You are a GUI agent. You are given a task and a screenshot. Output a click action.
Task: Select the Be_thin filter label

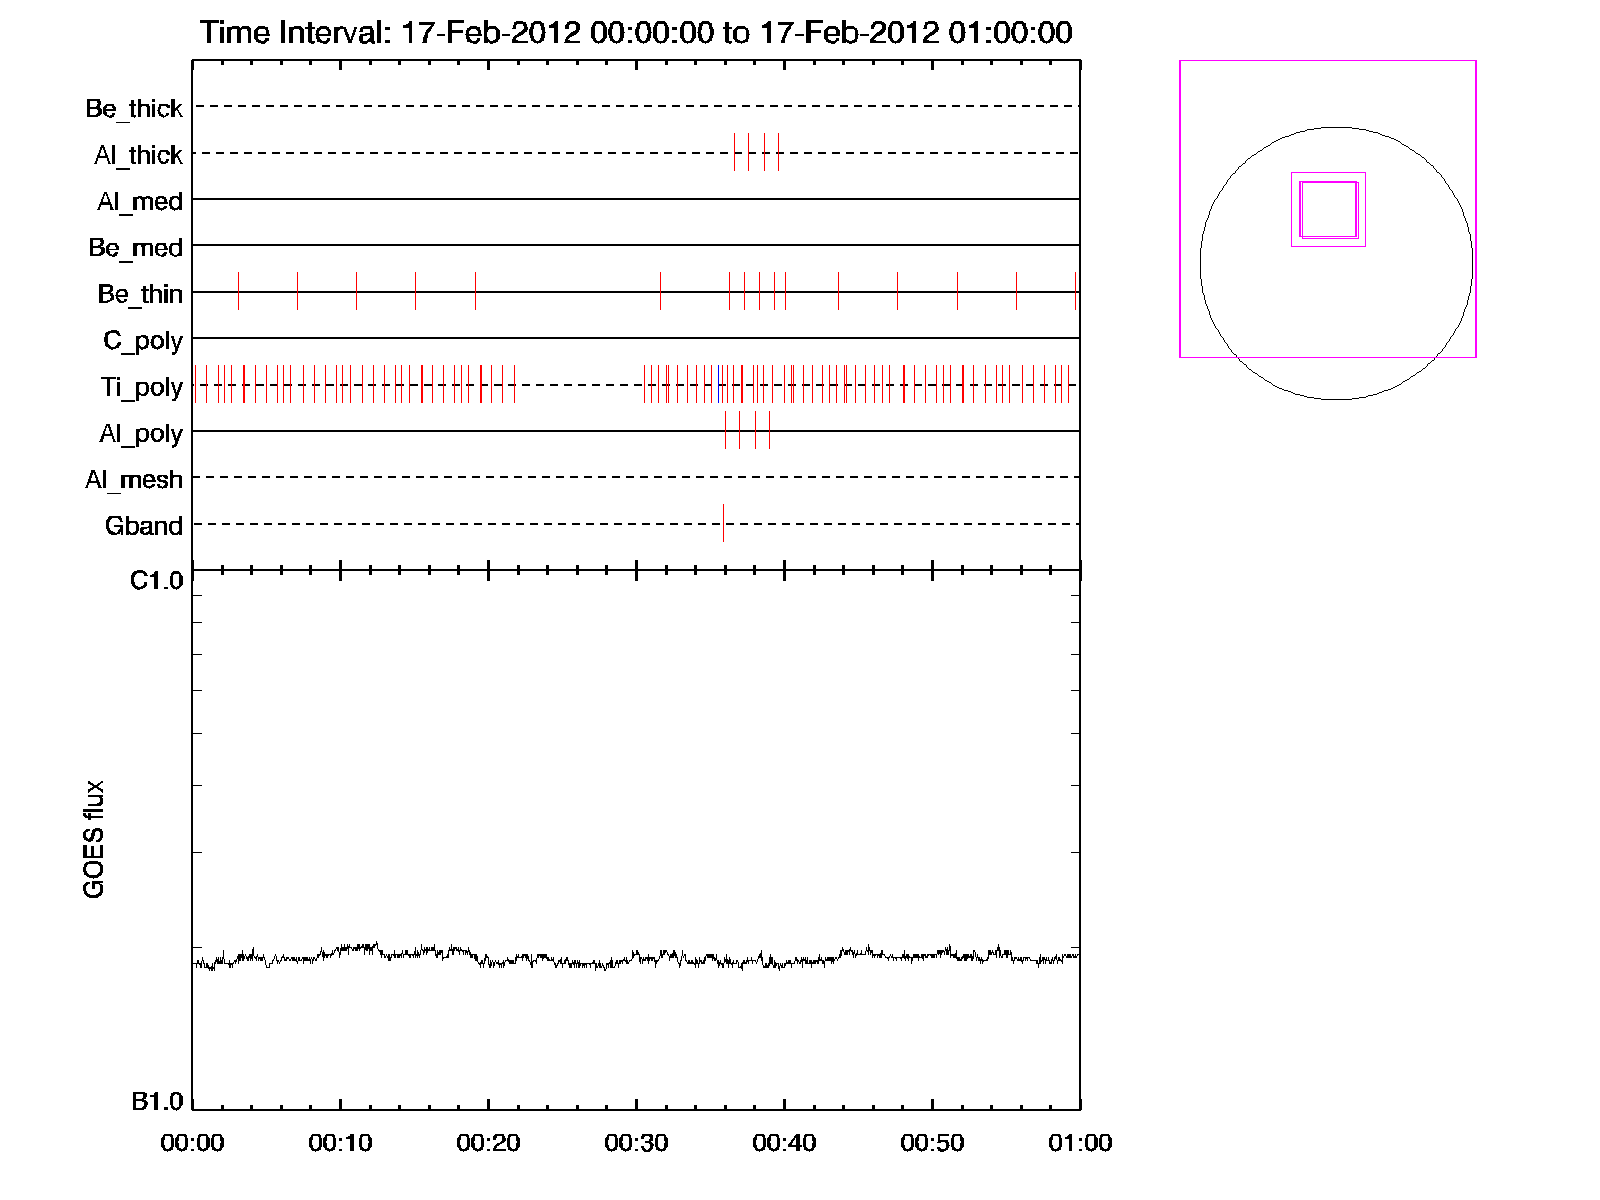click(x=140, y=294)
